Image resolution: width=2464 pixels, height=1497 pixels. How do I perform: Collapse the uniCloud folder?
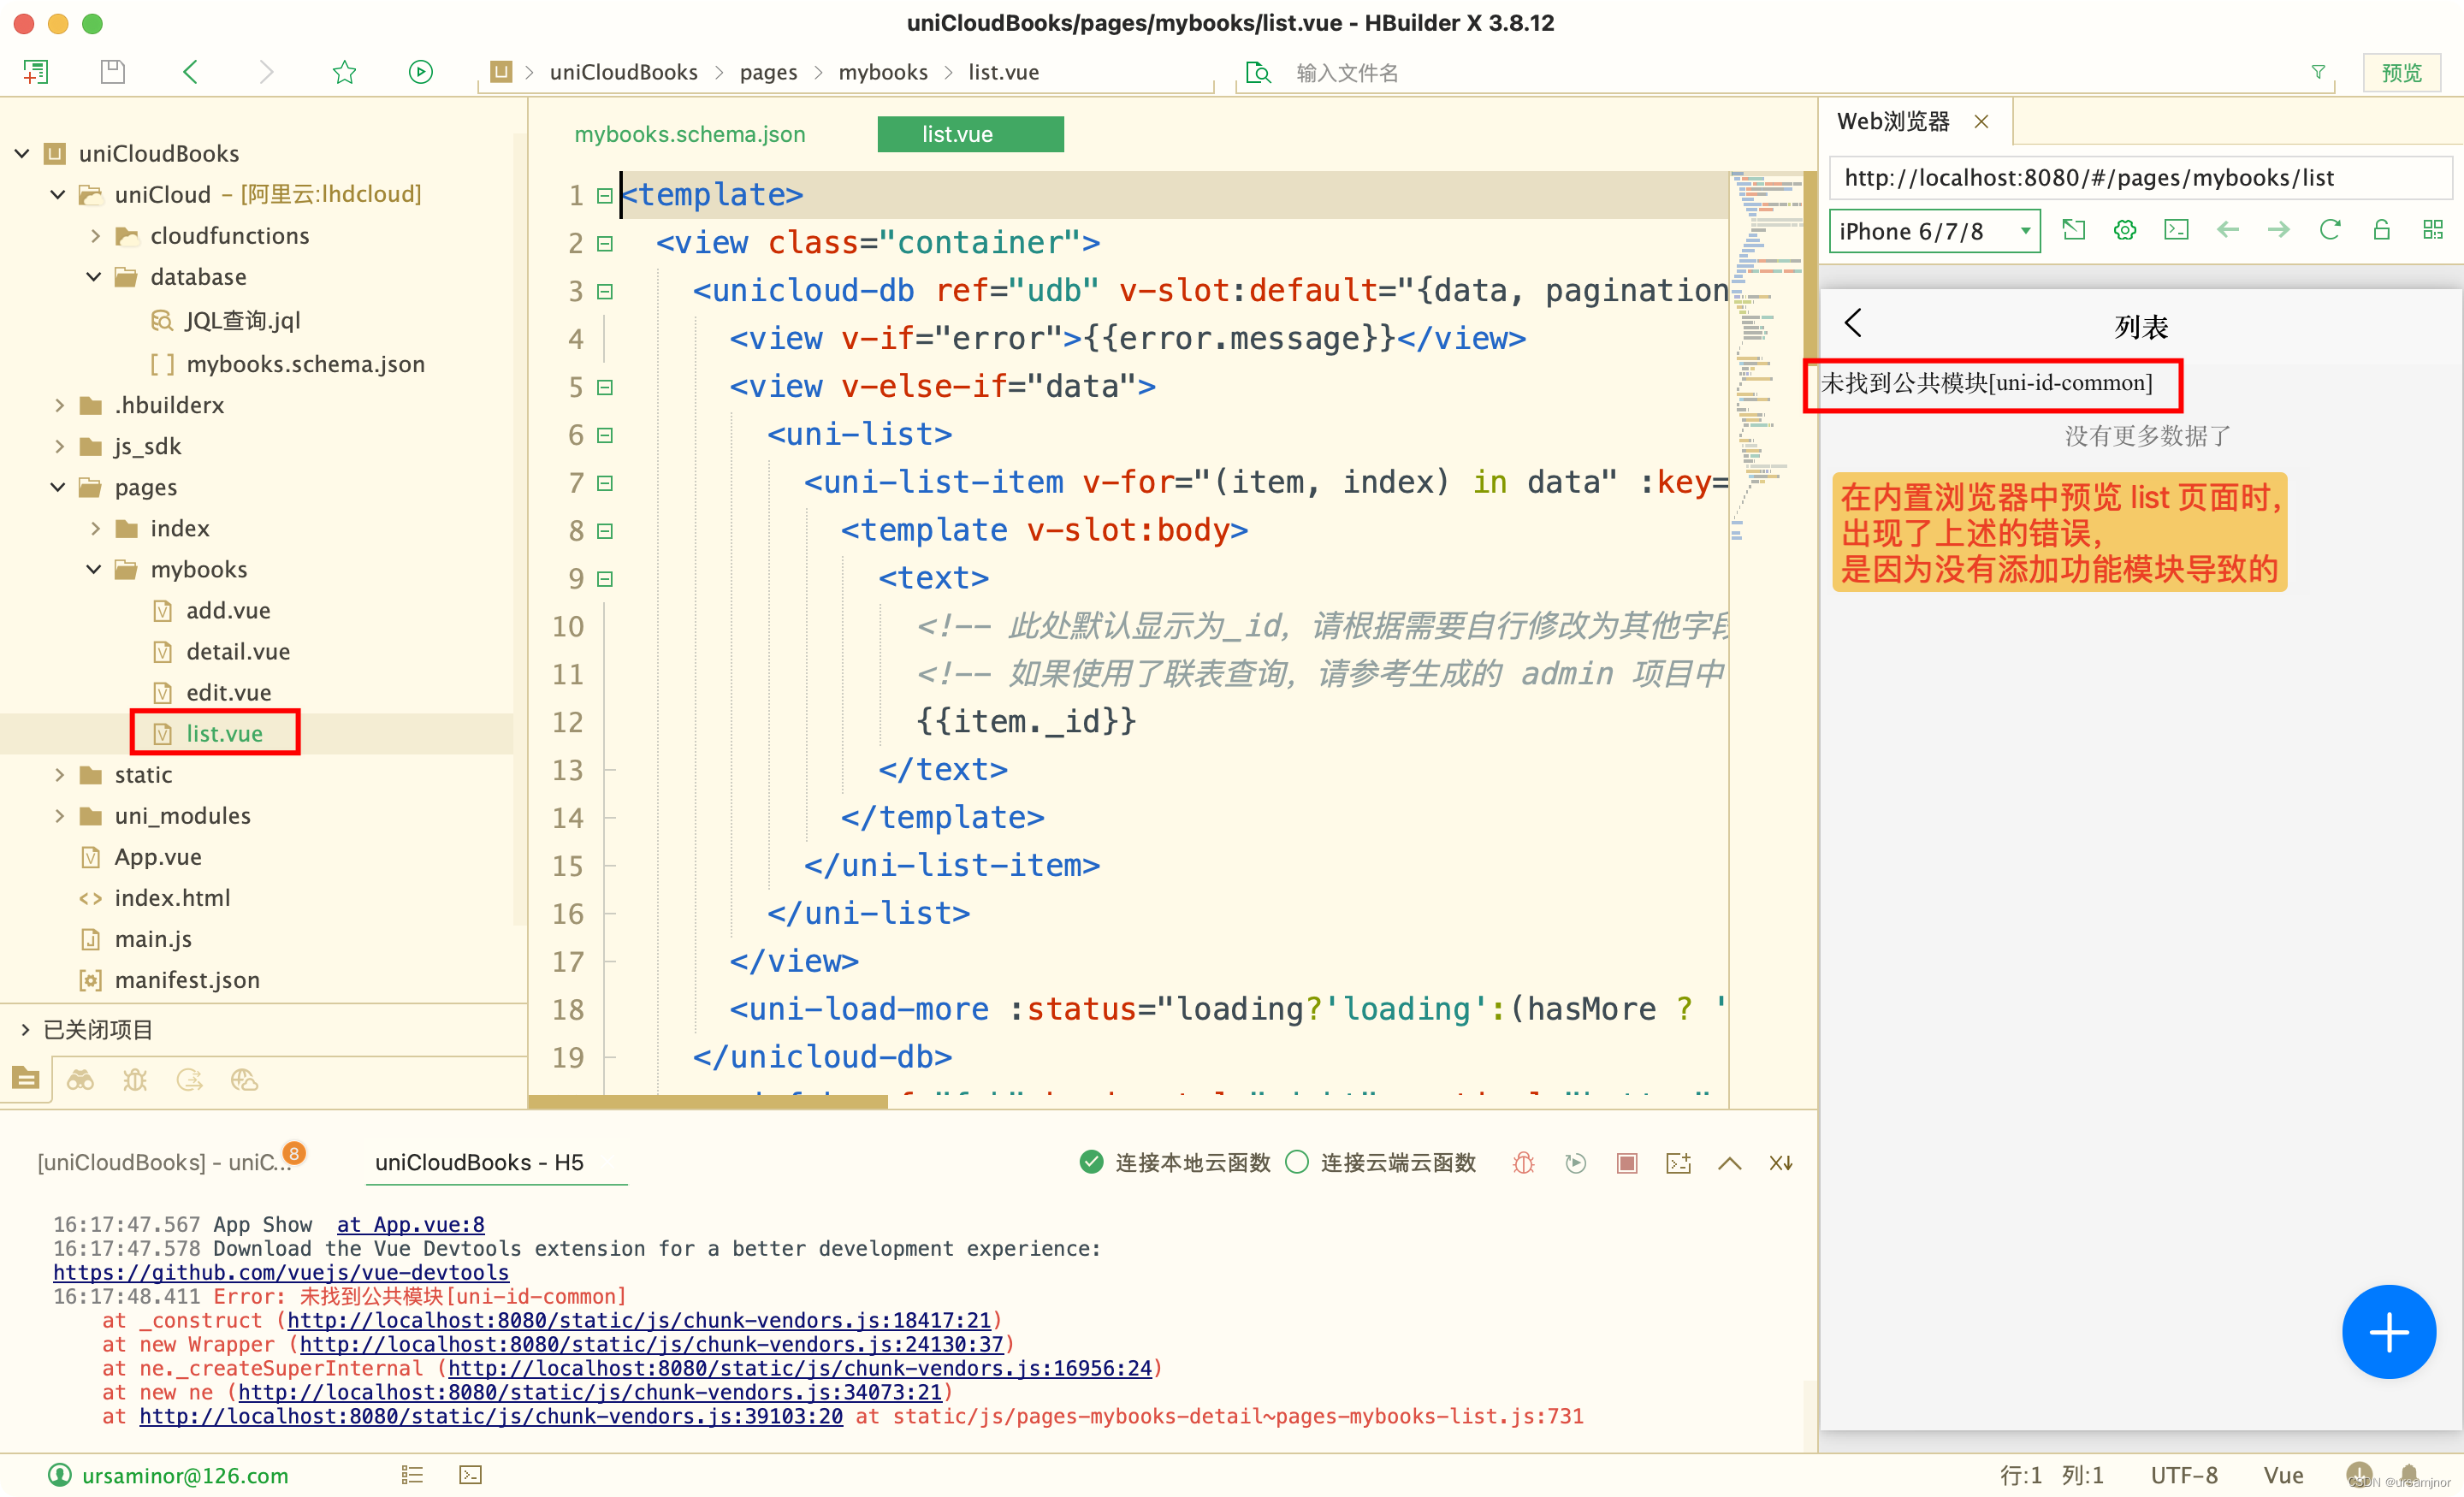[x=58, y=194]
